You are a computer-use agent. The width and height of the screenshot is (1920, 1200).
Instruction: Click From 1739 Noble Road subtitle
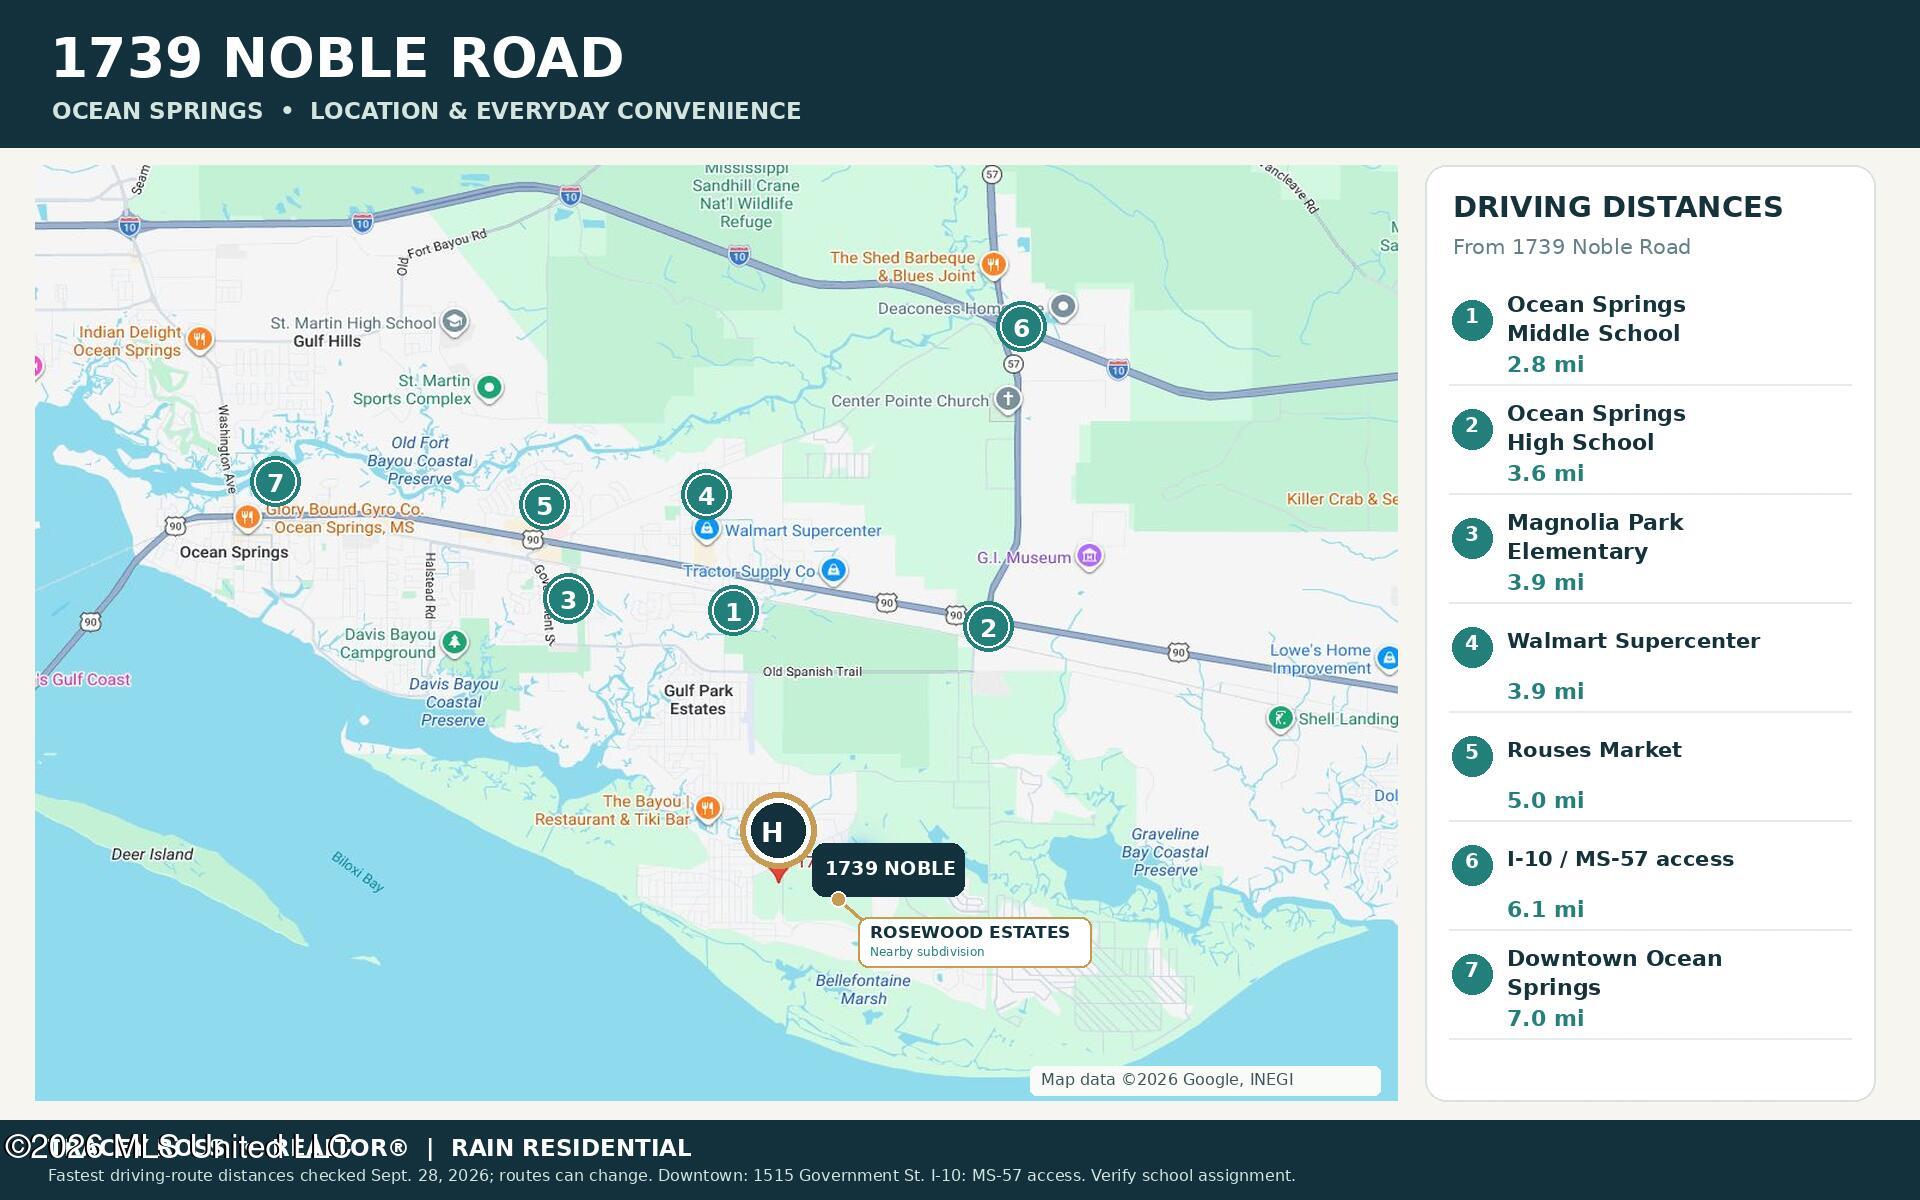[x=1572, y=247]
